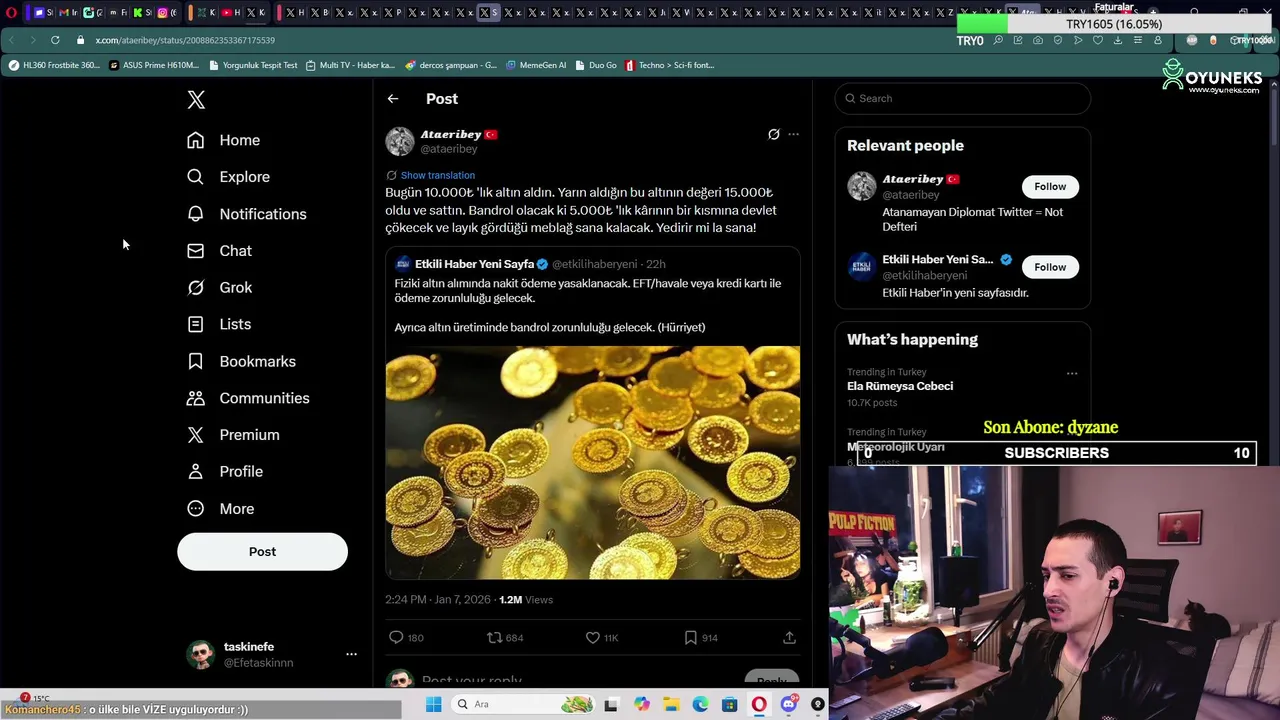Open Bookmarks in the sidebar
1280x720 pixels.
pyautogui.click(x=241, y=361)
